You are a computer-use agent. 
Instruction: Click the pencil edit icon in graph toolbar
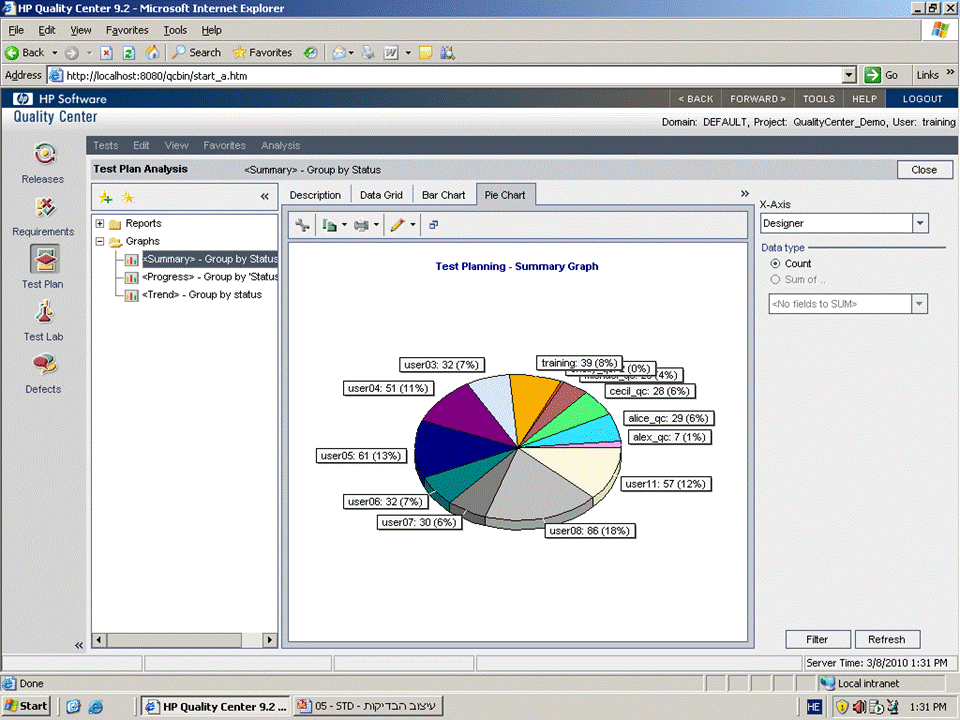[x=397, y=225]
